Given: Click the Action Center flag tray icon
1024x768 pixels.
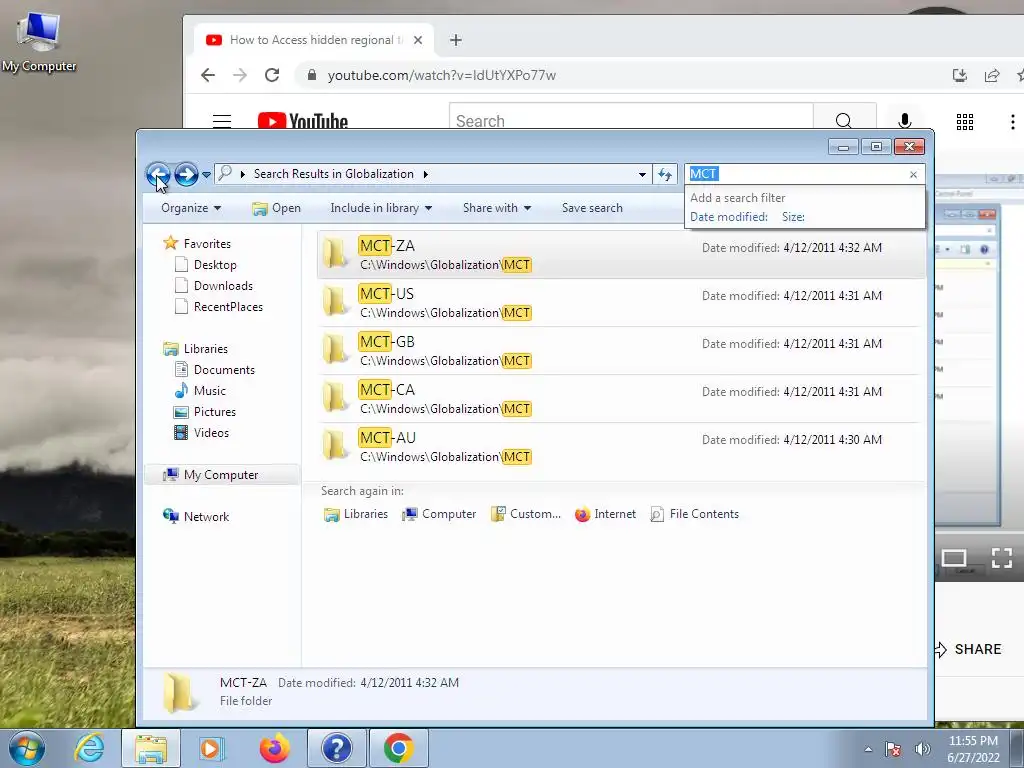Looking at the screenshot, I should click(893, 749).
